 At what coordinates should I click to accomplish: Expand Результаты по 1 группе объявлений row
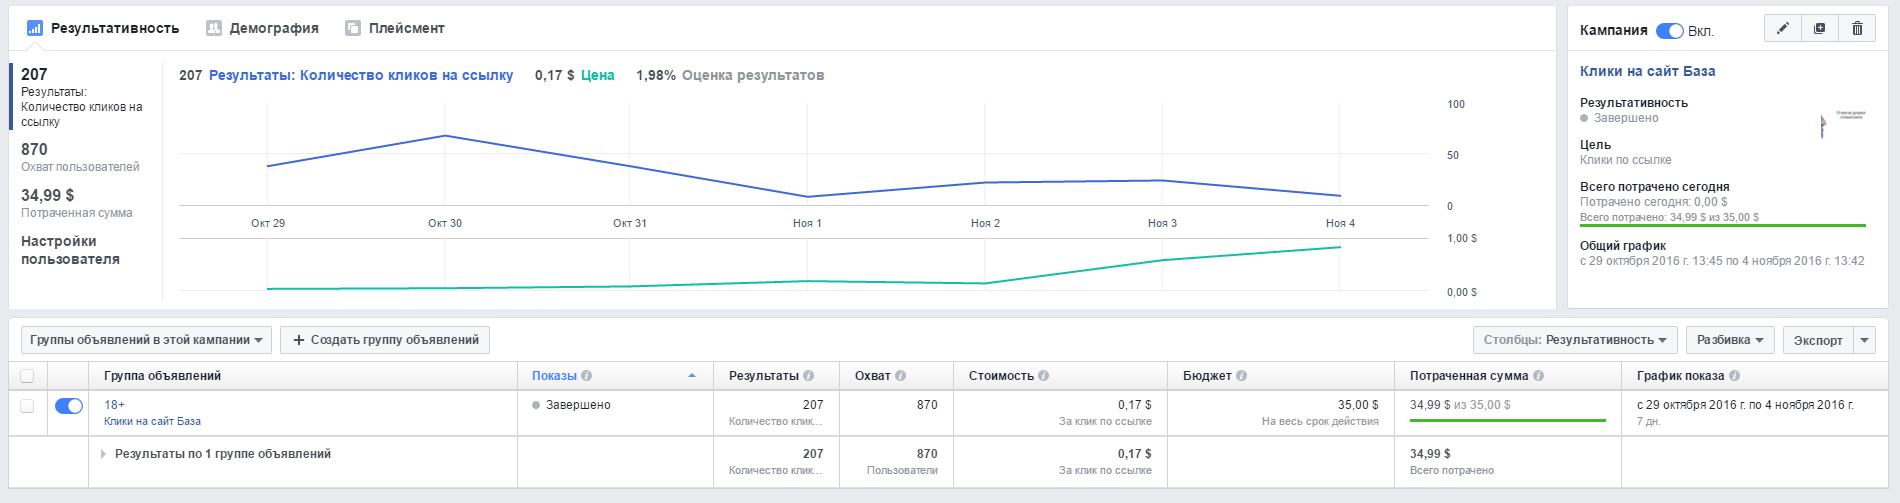point(103,454)
